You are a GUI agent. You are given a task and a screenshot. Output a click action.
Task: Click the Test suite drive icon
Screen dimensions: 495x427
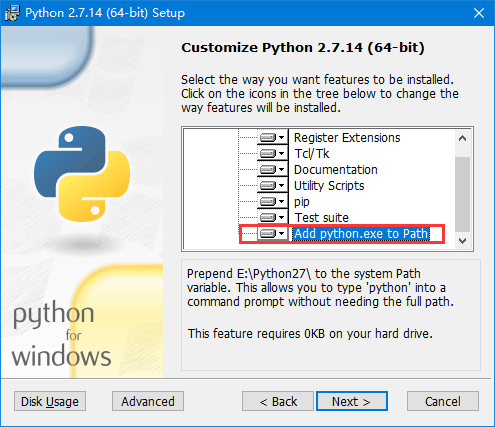tap(268, 217)
